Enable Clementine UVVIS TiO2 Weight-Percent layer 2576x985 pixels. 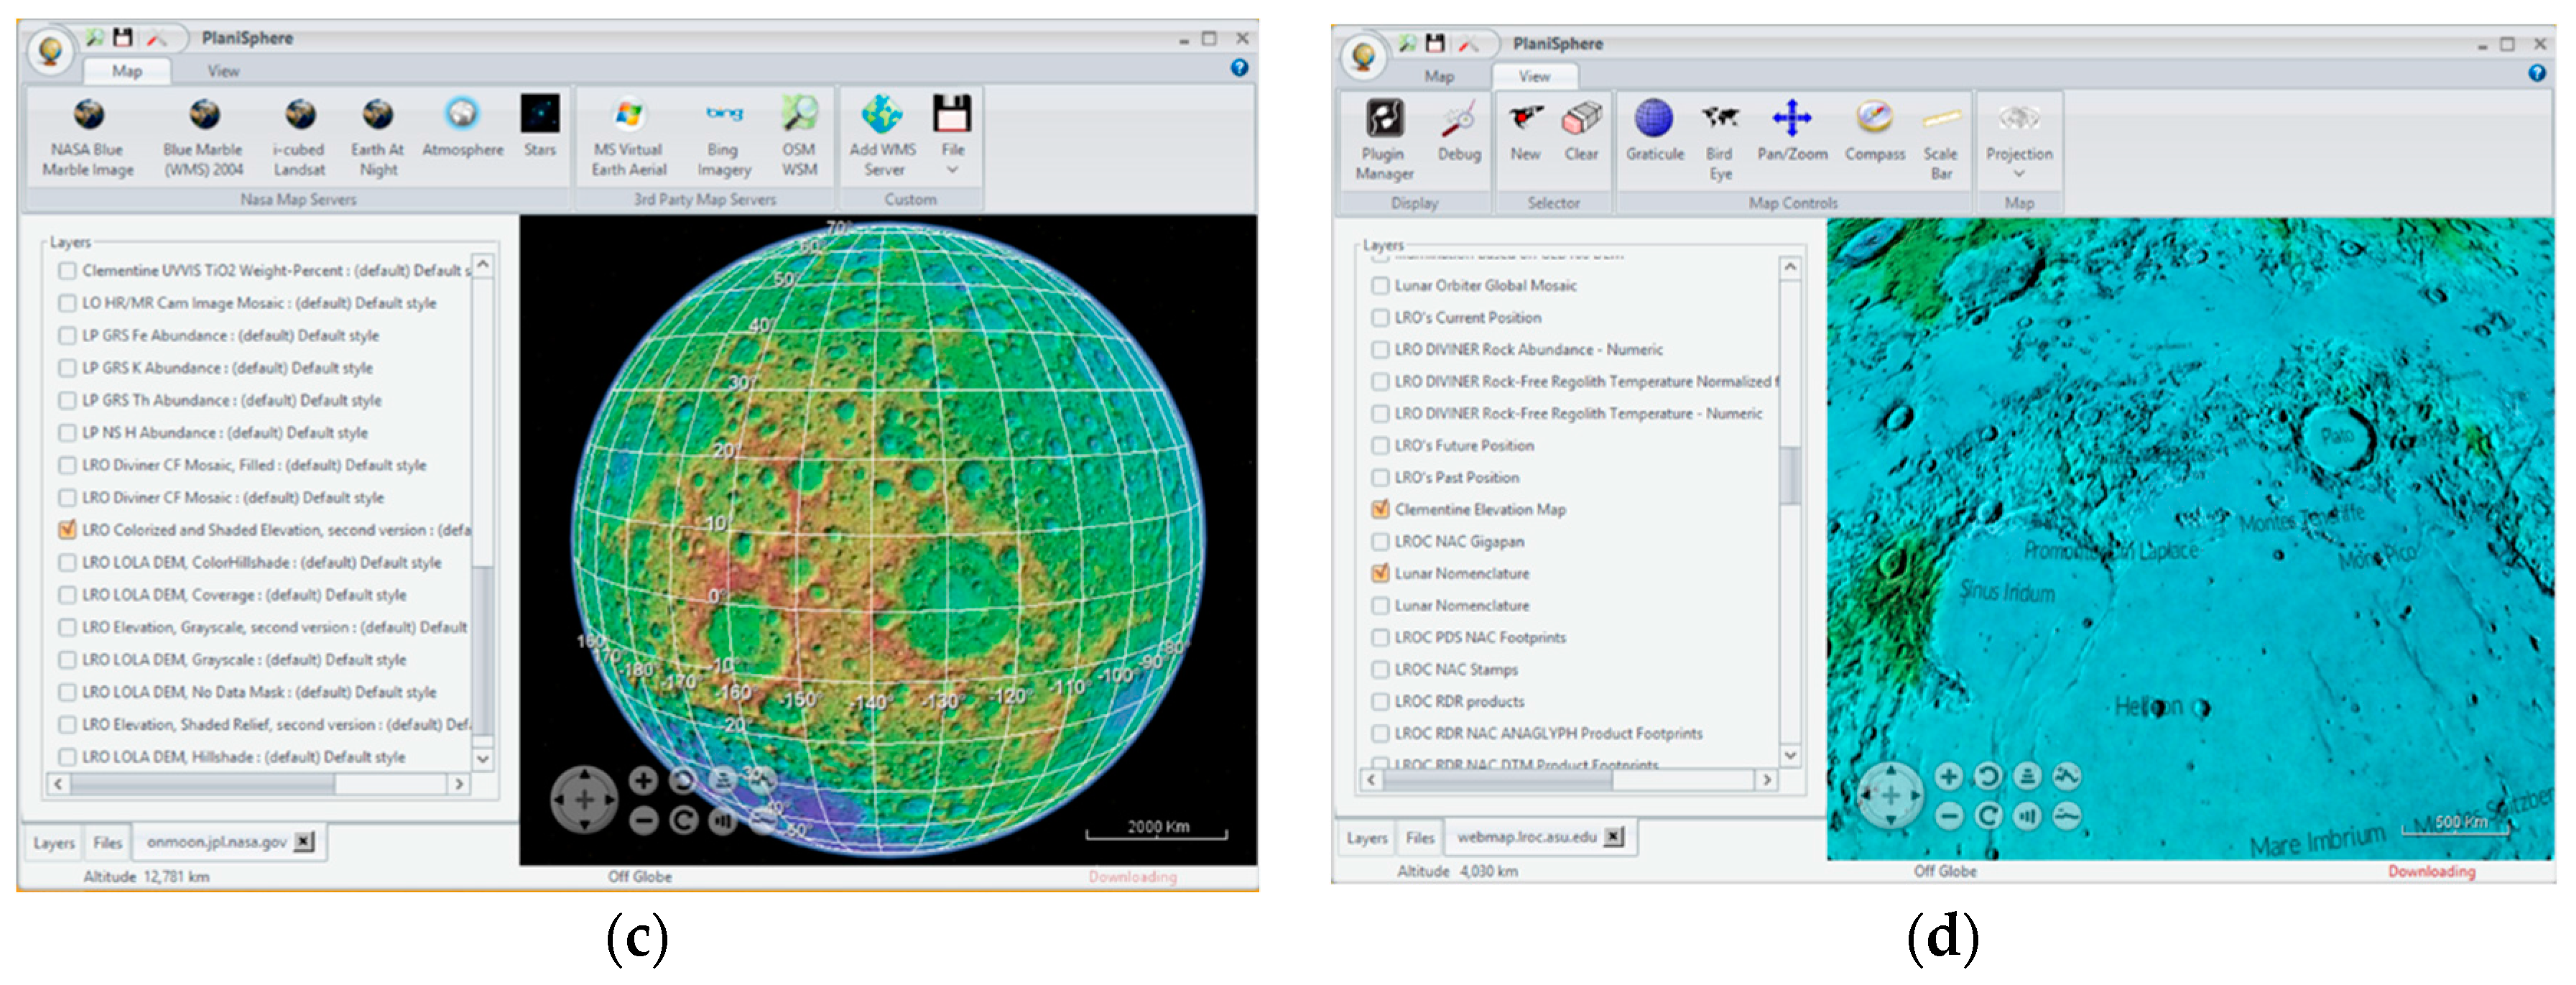pyautogui.click(x=67, y=271)
